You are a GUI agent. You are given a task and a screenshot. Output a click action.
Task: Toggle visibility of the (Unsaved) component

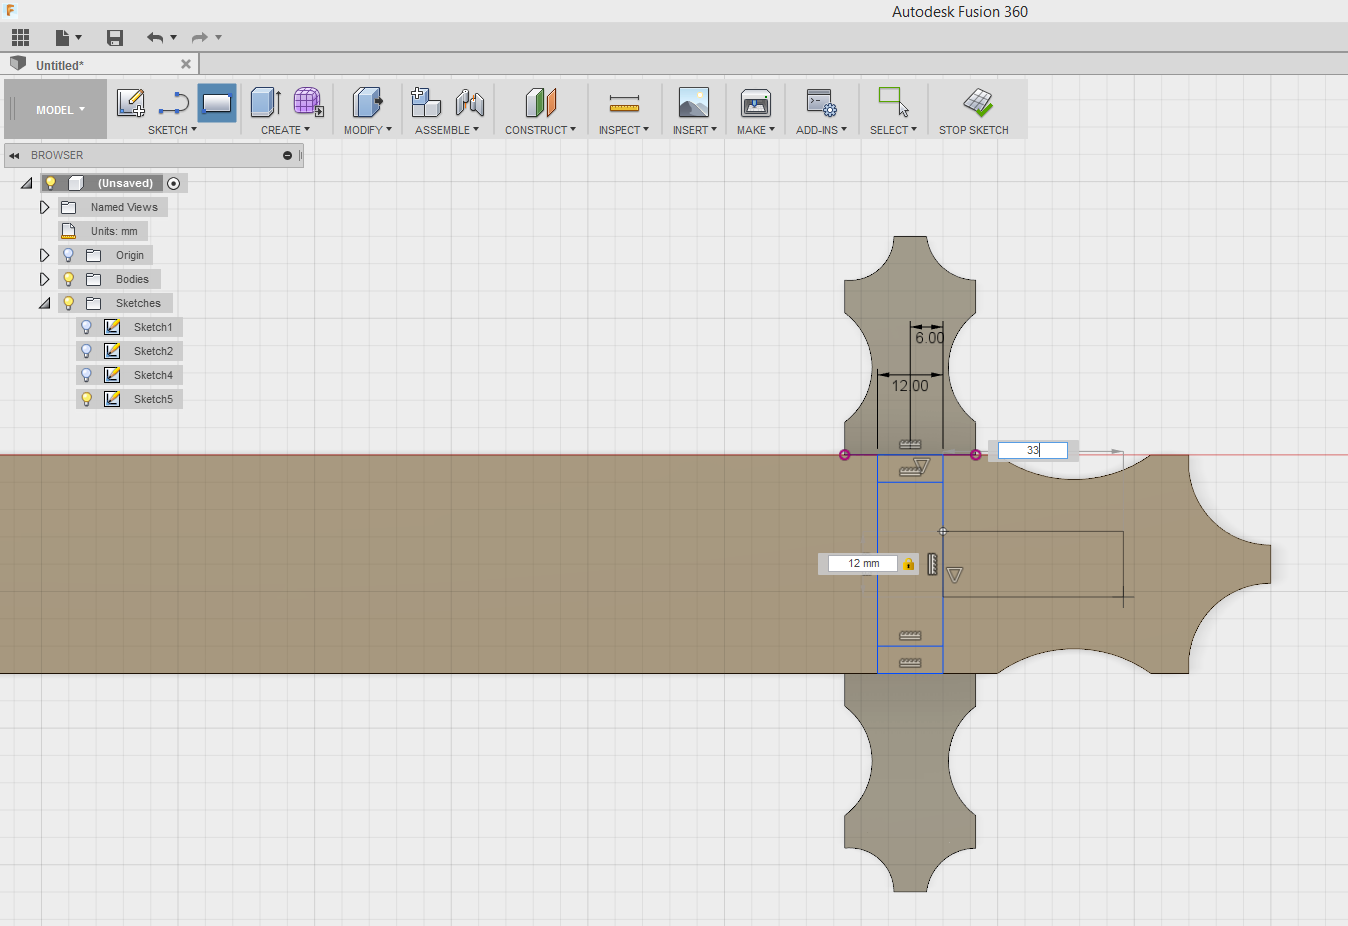[x=50, y=183]
